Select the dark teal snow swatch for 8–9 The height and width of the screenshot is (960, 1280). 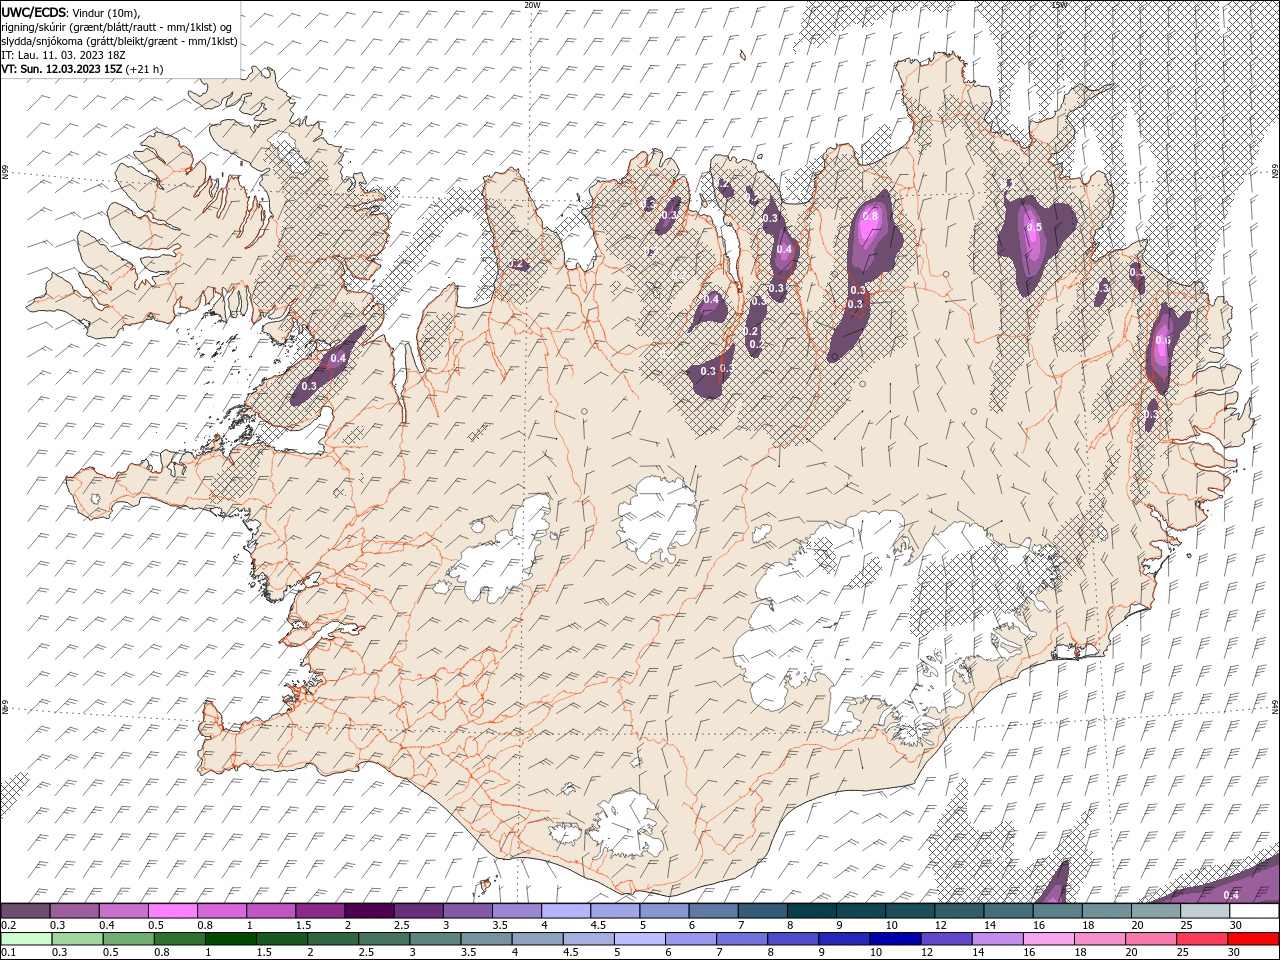click(x=812, y=911)
